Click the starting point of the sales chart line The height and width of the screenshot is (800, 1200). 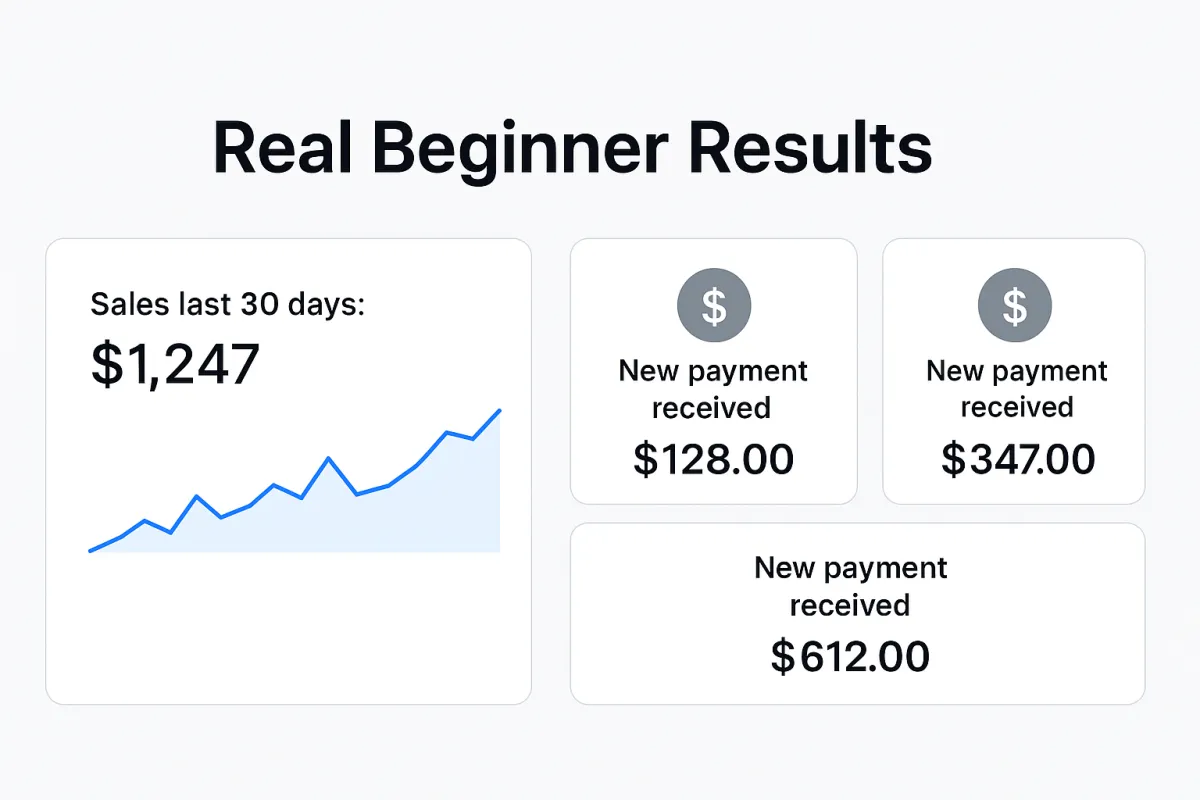91,550
